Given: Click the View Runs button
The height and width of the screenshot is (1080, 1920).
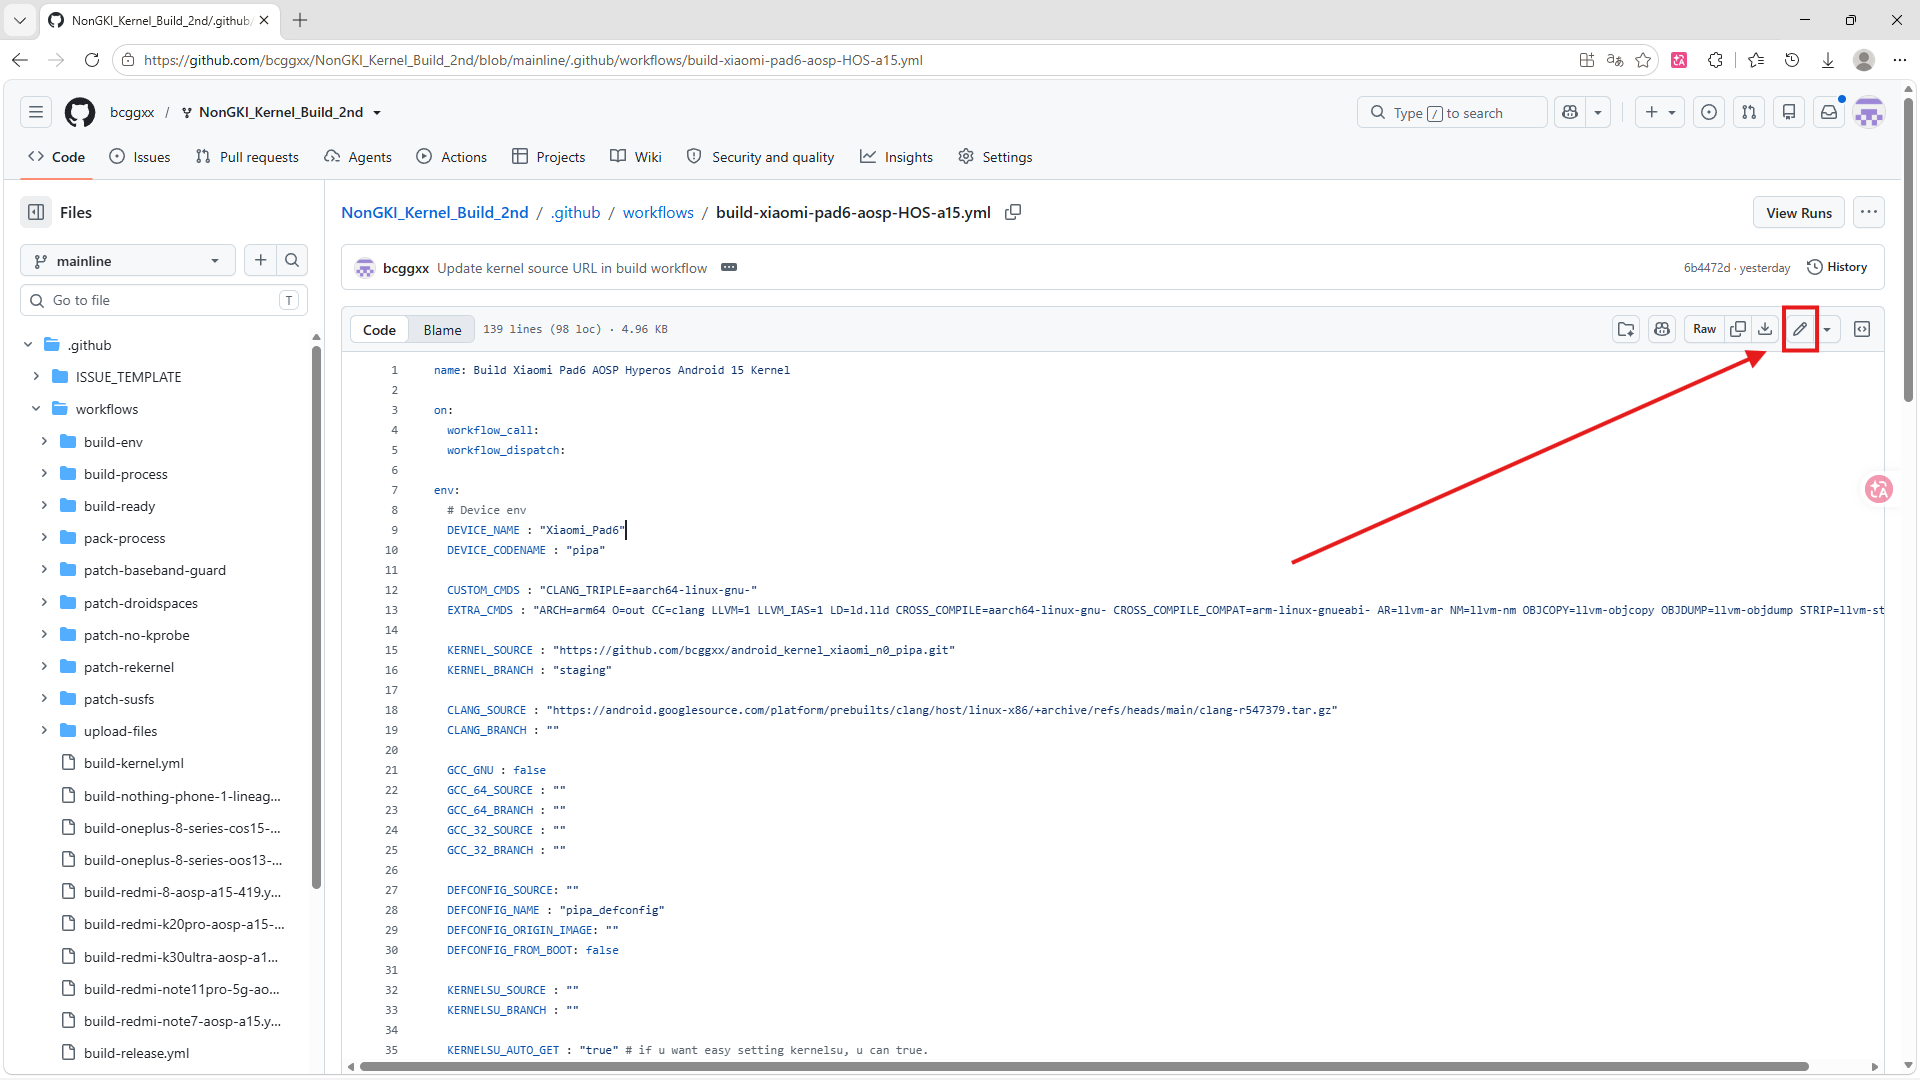Looking at the screenshot, I should 1799,212.
